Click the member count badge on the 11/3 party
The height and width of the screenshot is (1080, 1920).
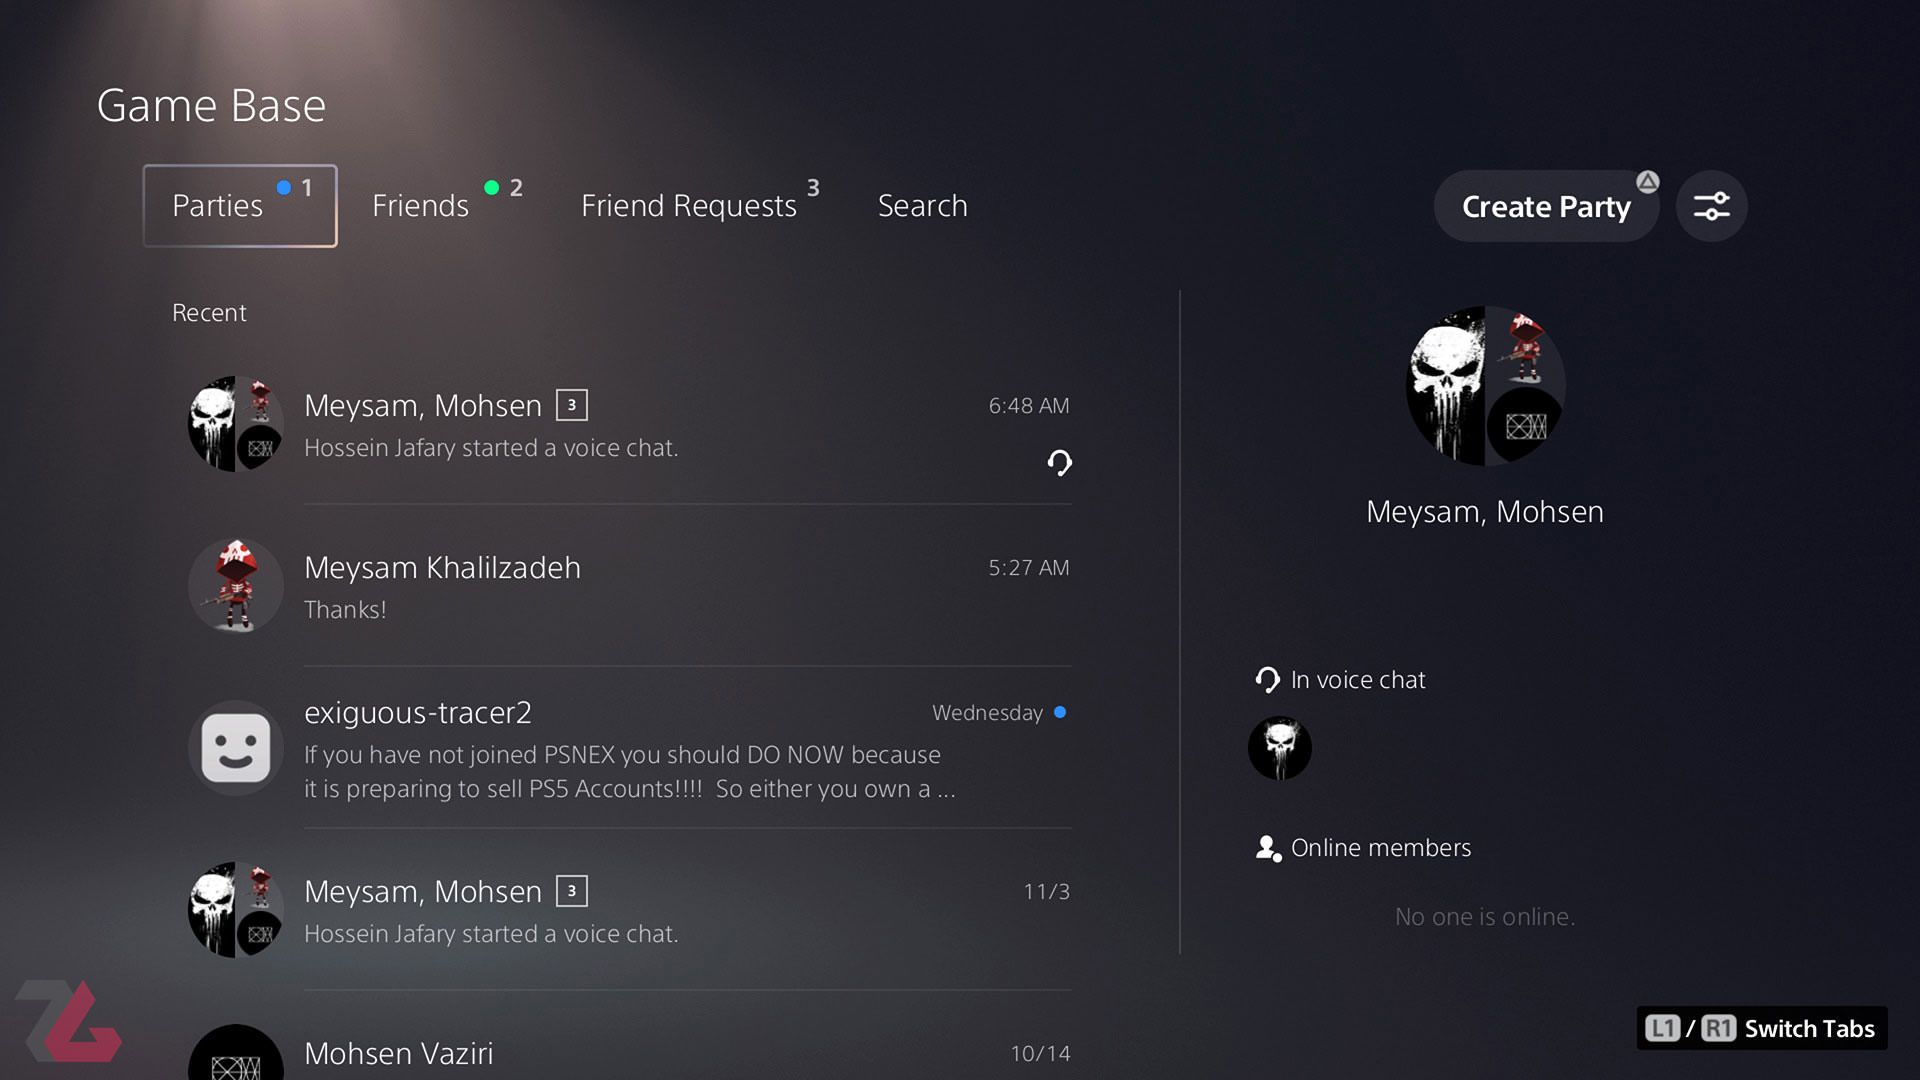[572, 891]
